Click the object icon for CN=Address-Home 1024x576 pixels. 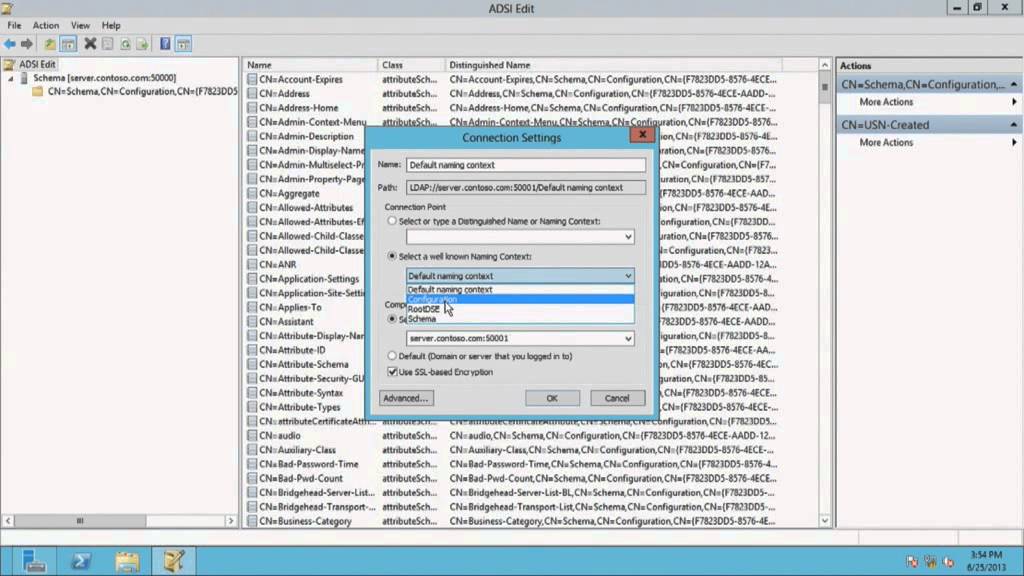252,108
